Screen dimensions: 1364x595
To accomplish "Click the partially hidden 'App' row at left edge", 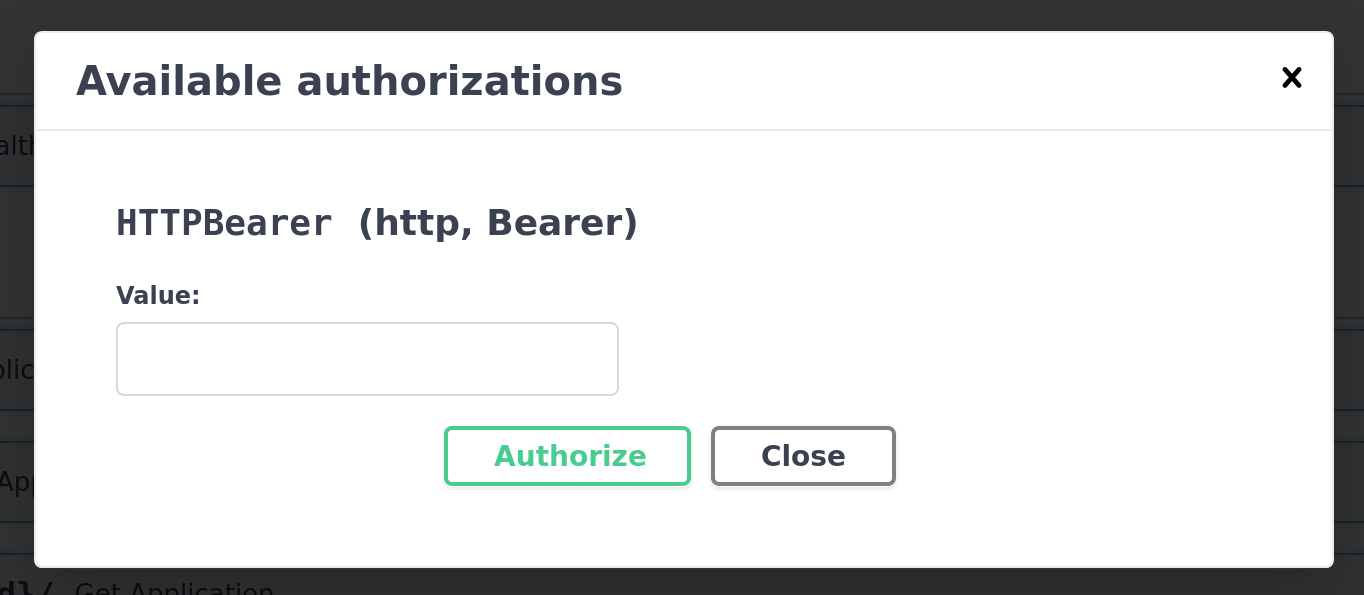I will 17,482.
